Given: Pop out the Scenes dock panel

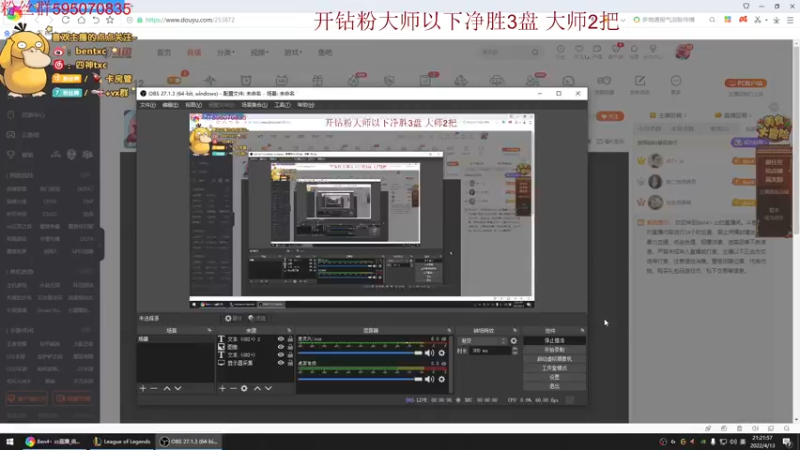Looking at the screenshot, I should (x=209, y=331).
